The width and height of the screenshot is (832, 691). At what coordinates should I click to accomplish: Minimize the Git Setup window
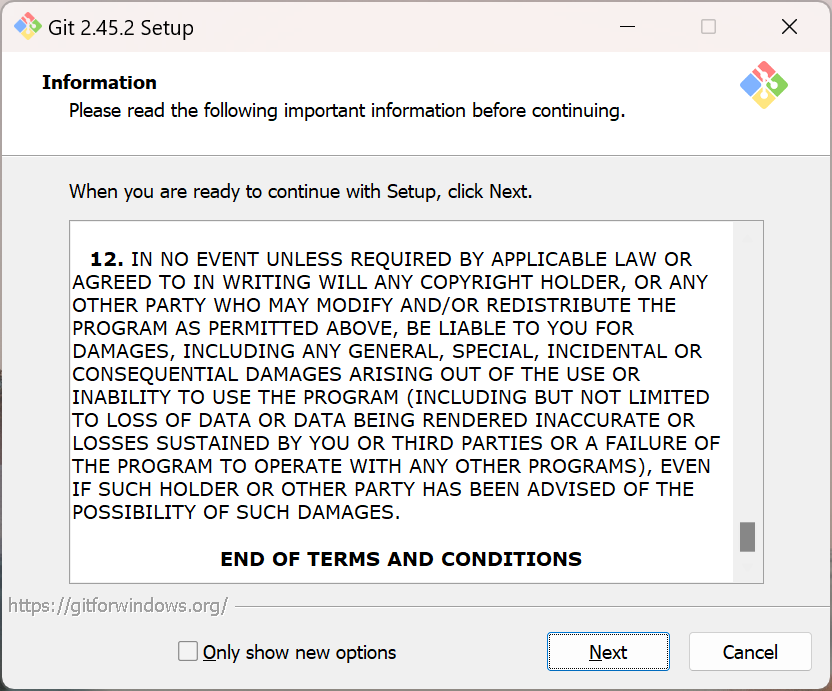pos(628,27)
